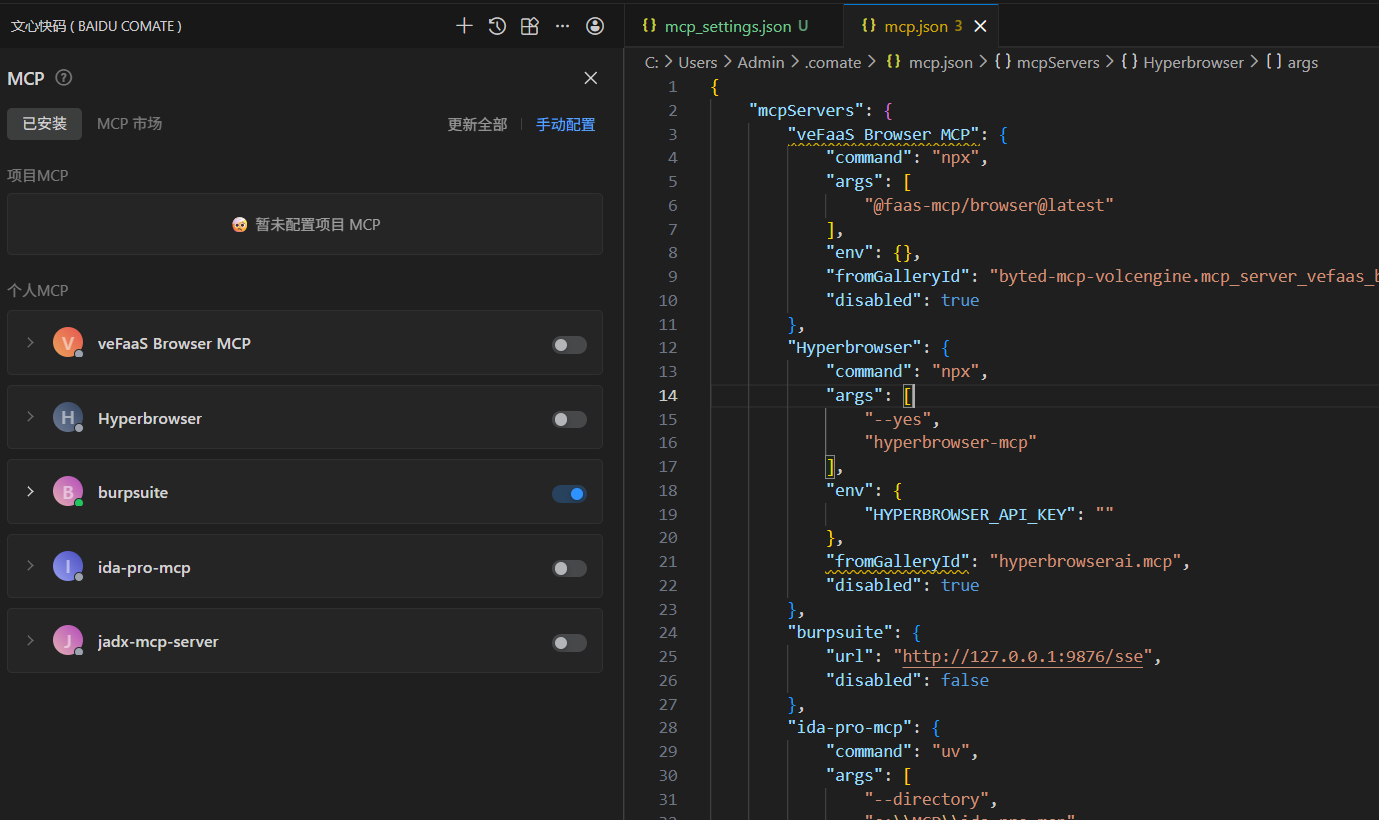Click the ida-pro-mcp avatar icon

pos(67,567)
